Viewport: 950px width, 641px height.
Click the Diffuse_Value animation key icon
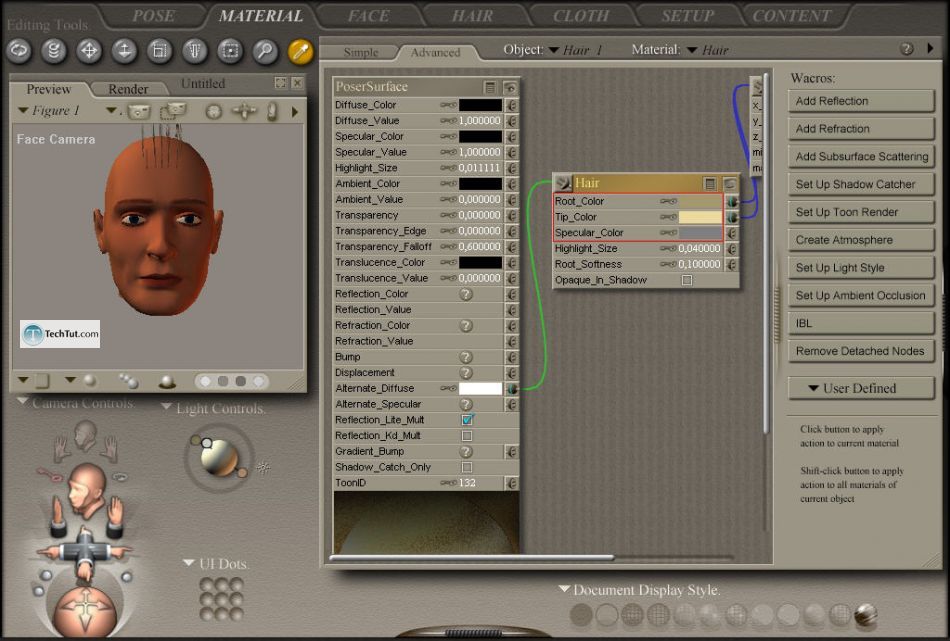(448, 121)
